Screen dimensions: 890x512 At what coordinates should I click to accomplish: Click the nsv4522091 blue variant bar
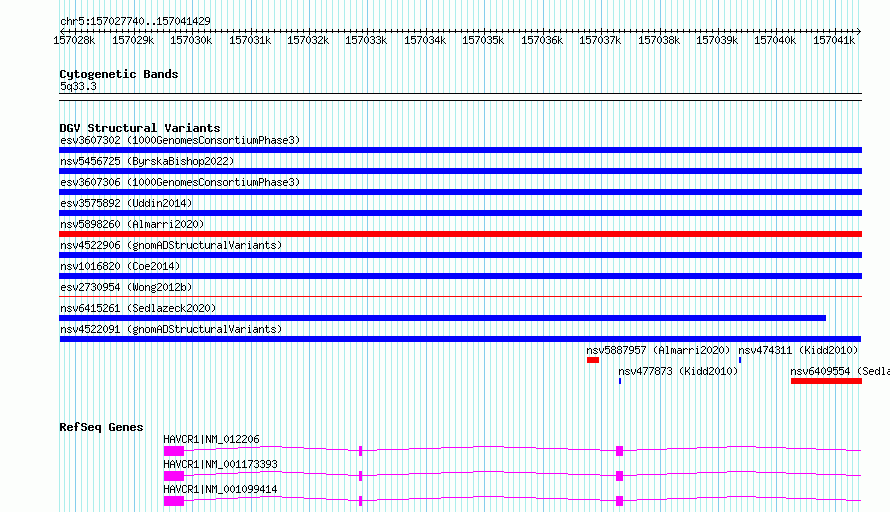[x=460, y=339]
